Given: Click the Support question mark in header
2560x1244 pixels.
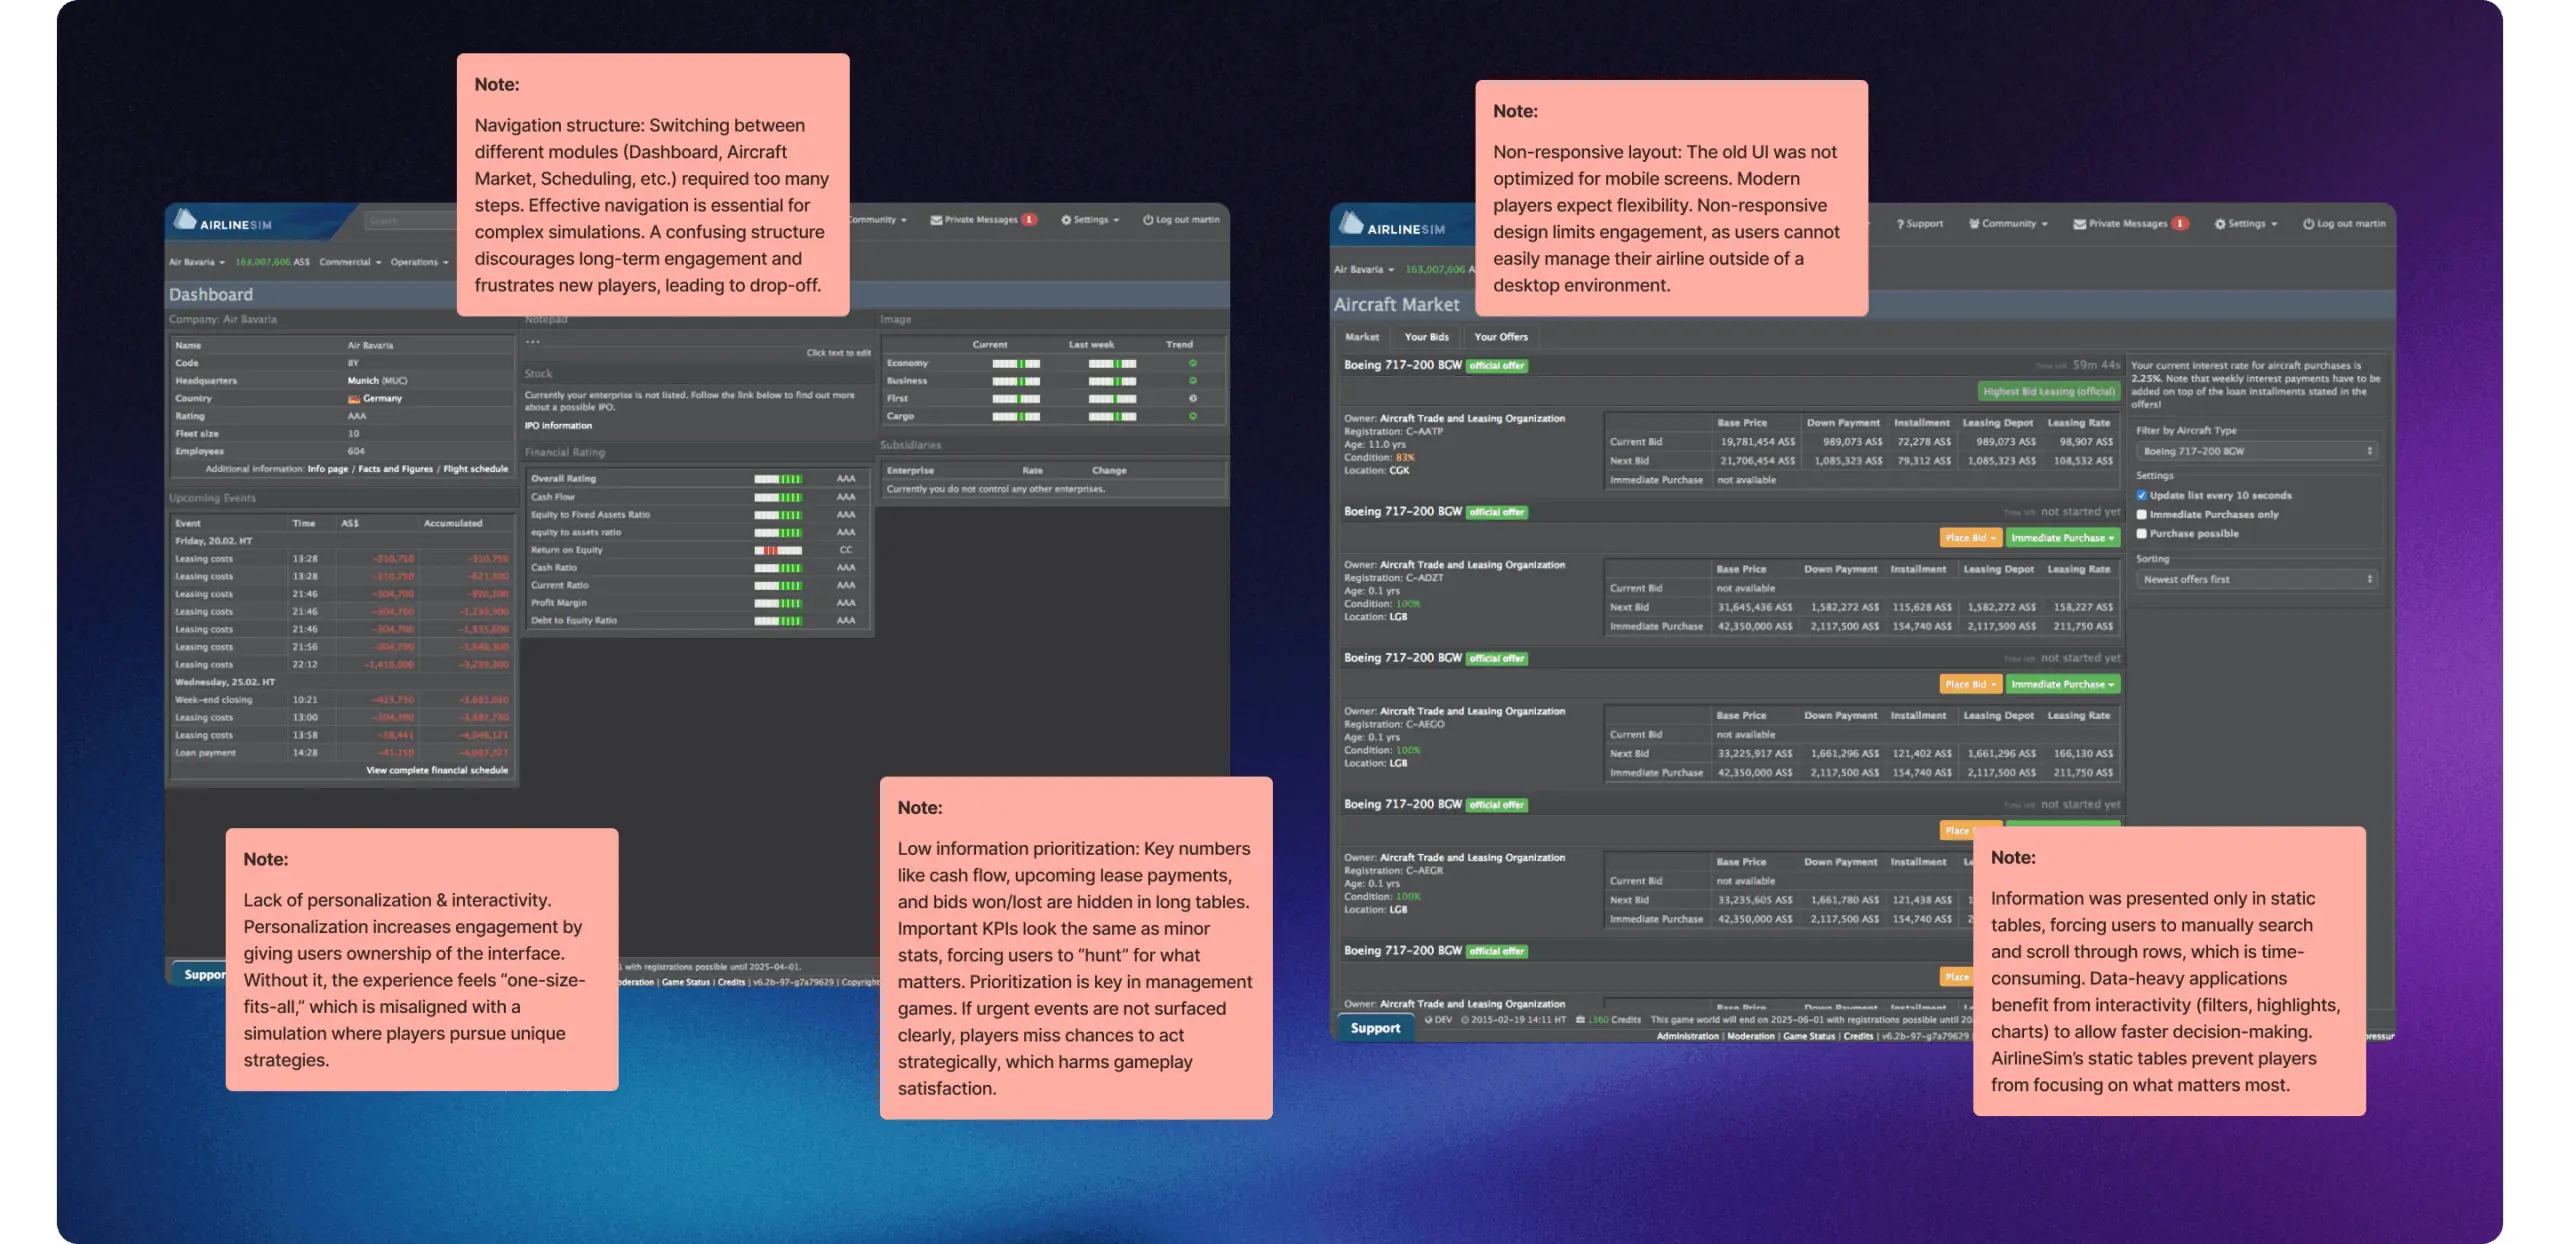Looking at the screenshot, I should pos(1900,224).
